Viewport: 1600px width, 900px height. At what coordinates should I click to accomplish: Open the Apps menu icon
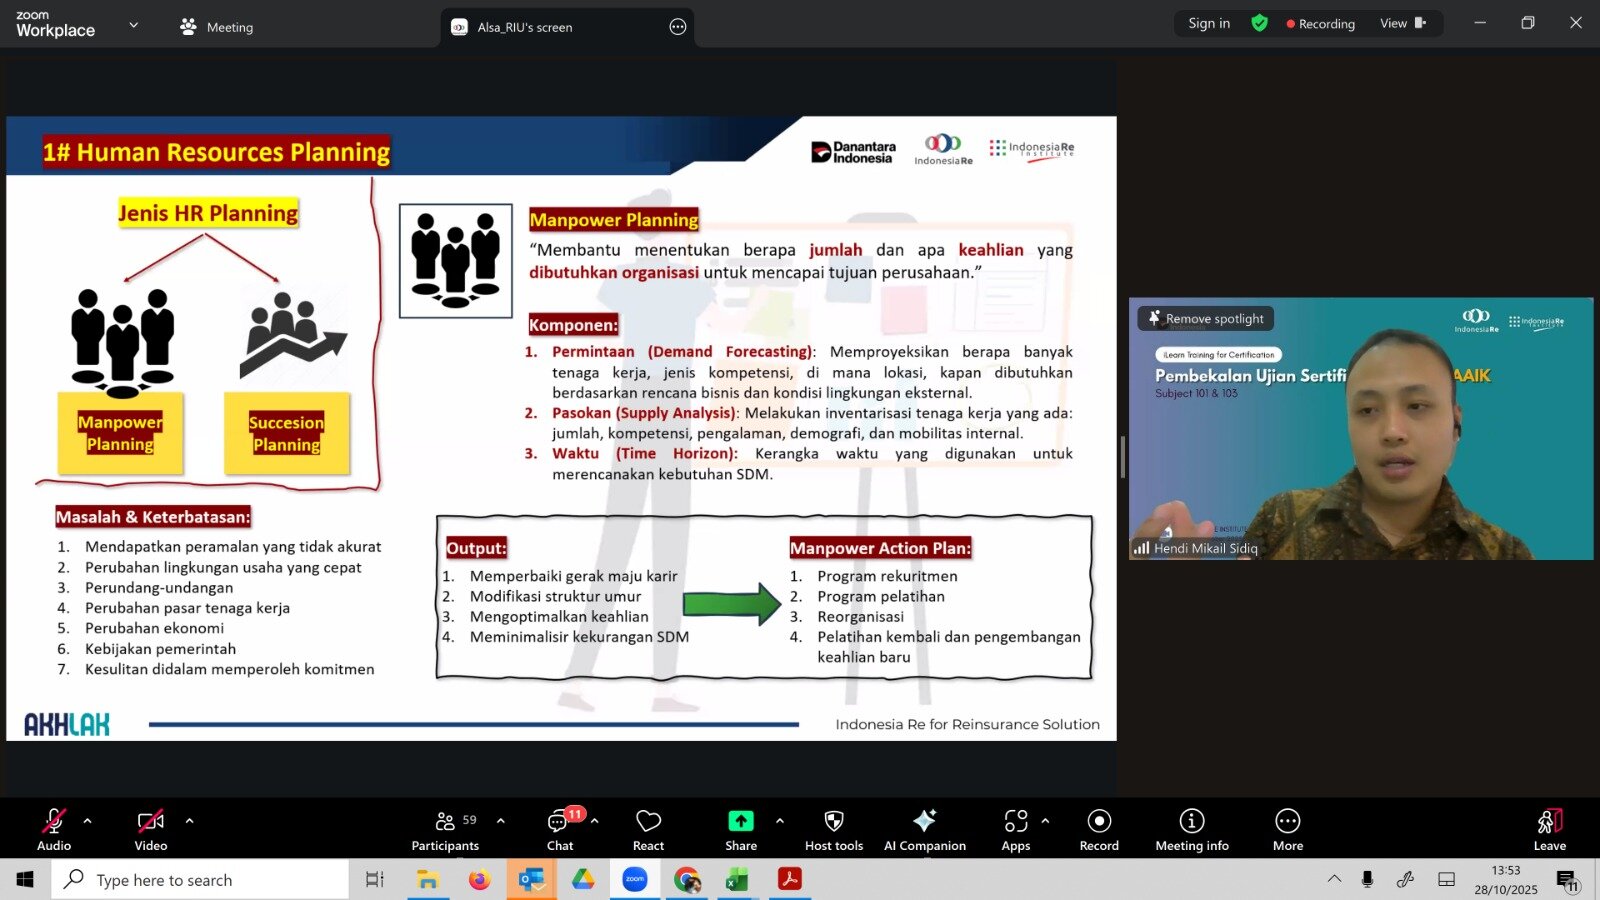[1015, 829]
